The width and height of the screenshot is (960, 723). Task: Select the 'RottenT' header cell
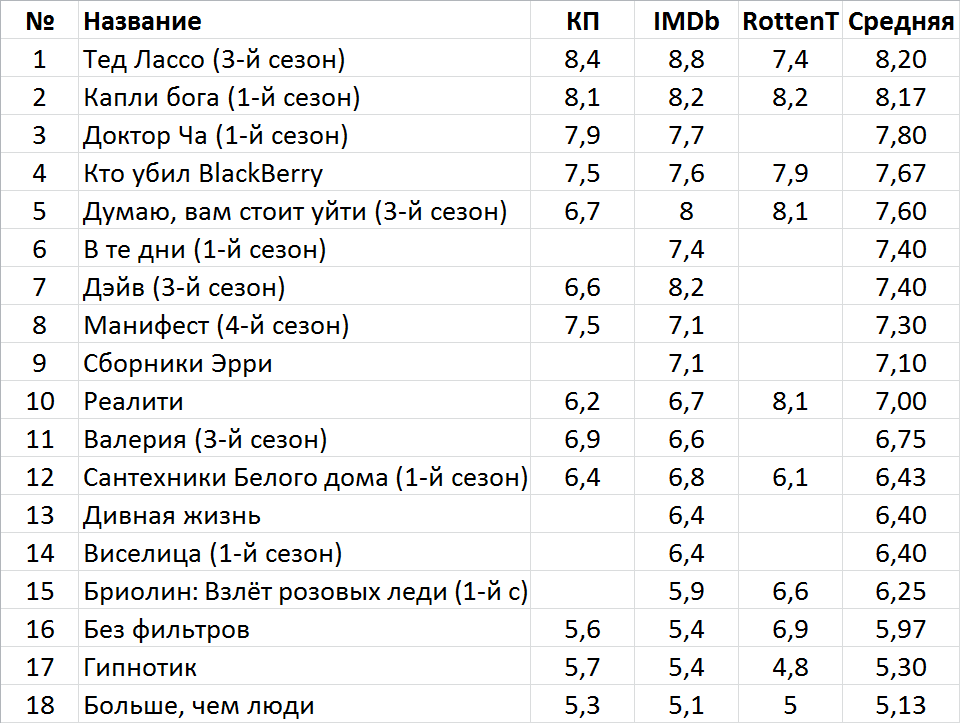790,20
